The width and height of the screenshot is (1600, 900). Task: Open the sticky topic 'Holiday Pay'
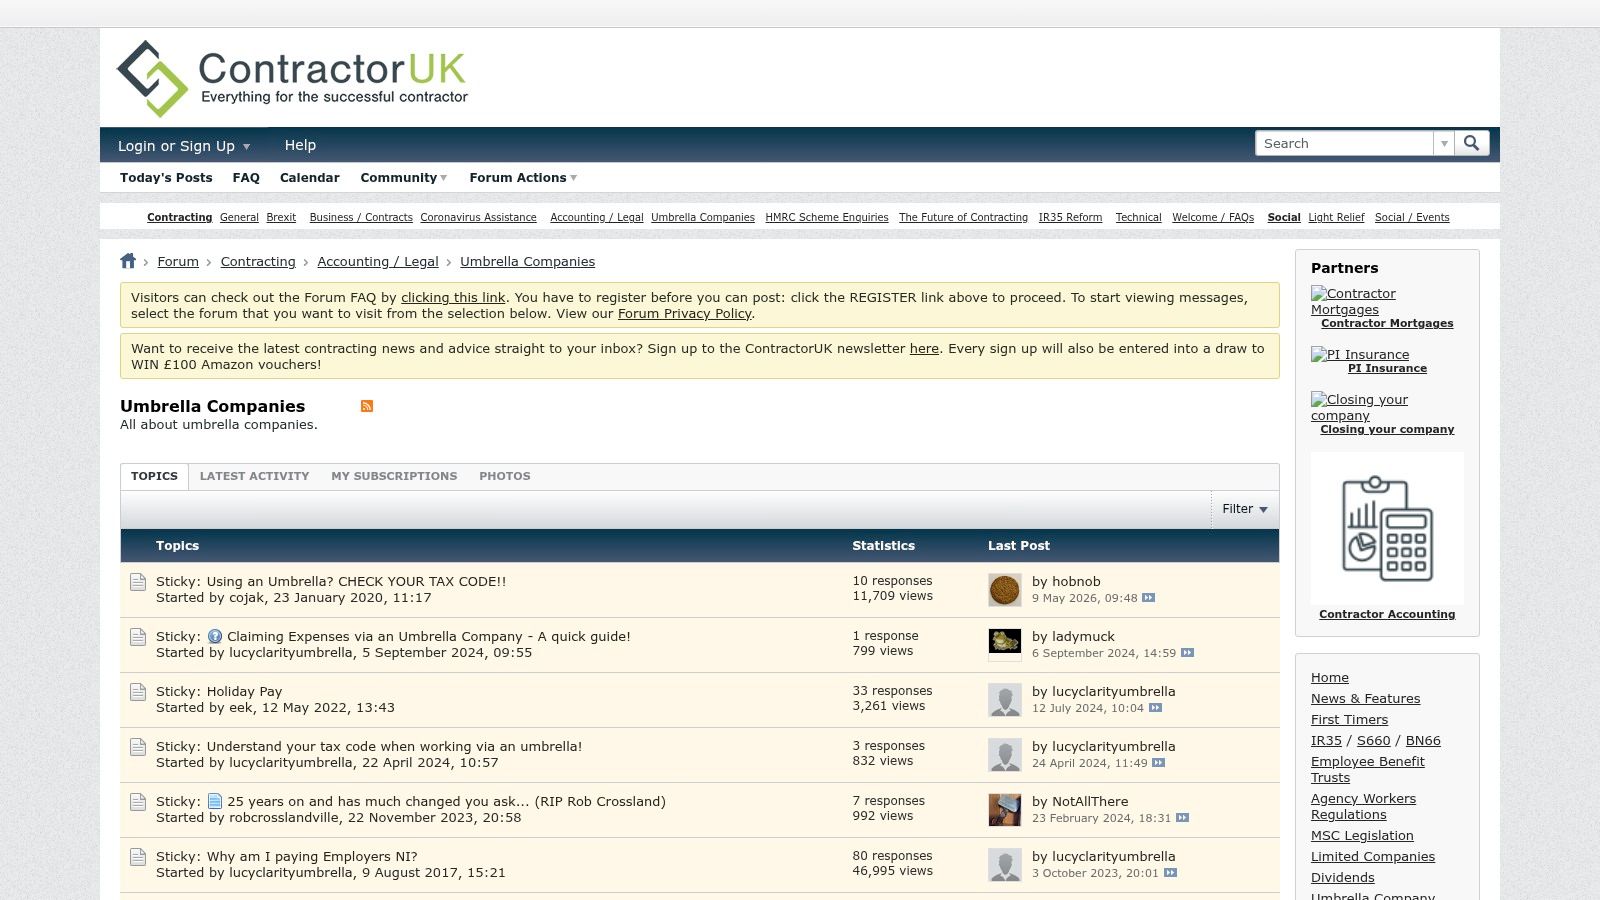click(x=244, y=692)
